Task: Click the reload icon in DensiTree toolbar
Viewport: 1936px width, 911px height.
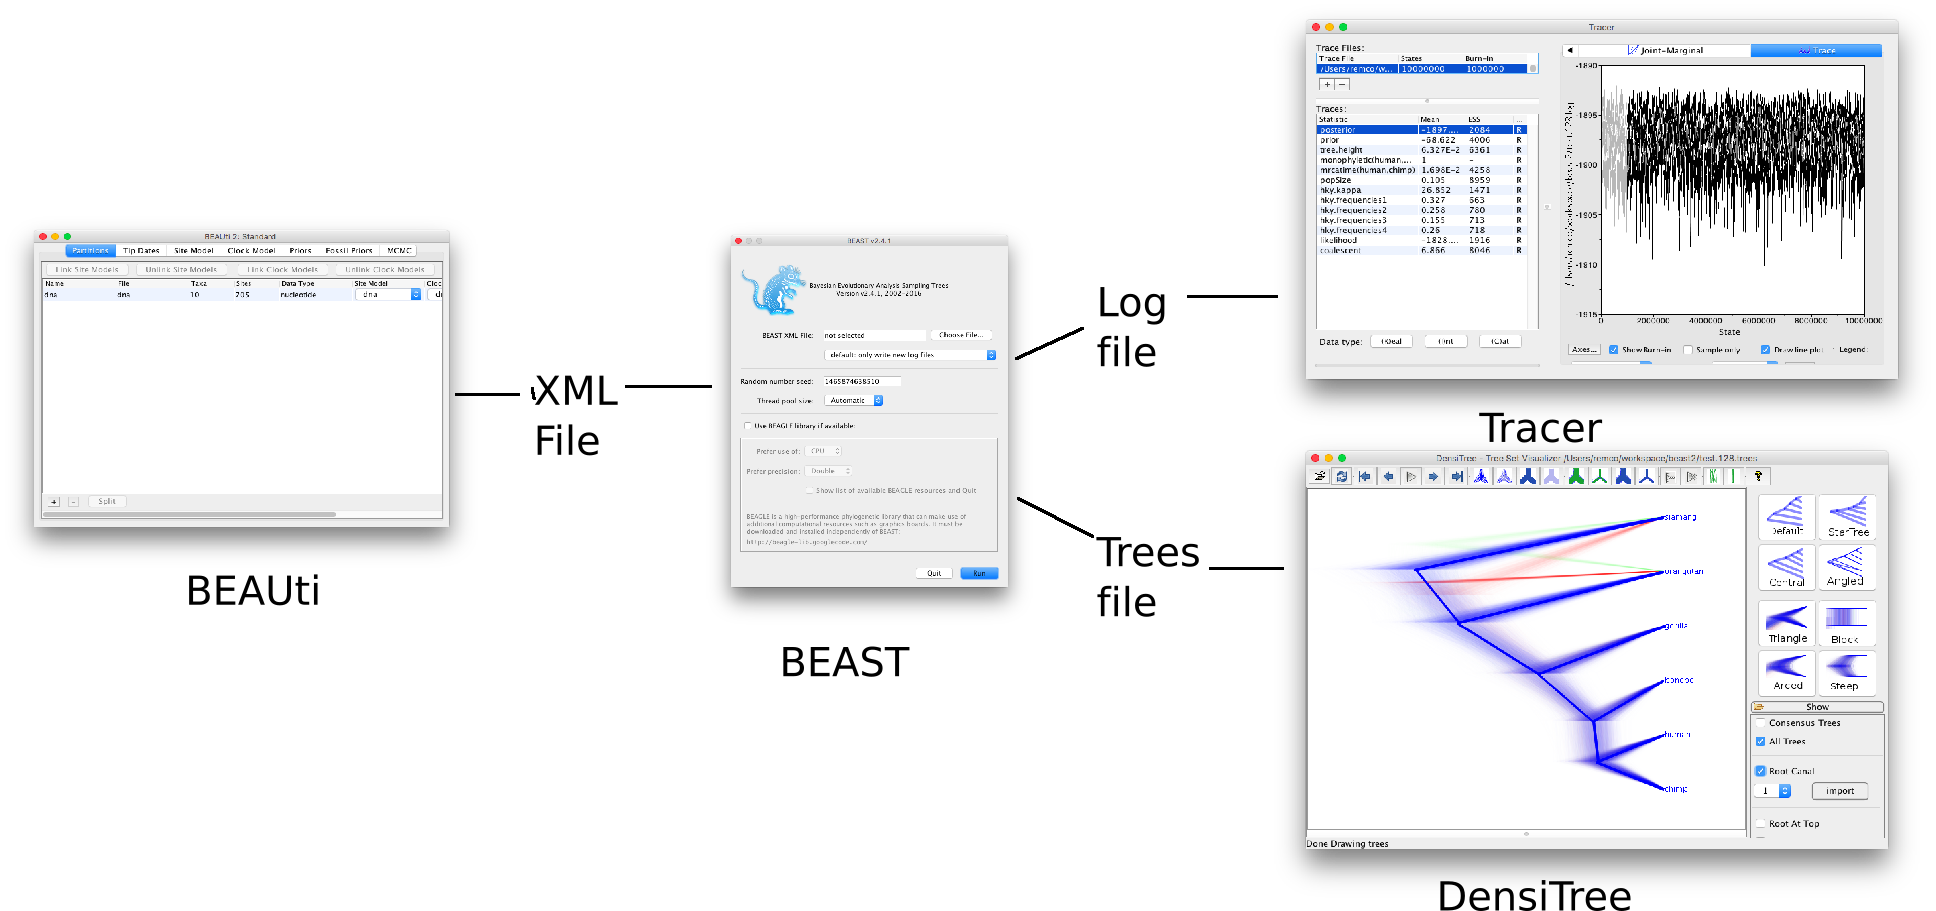Action: (1342, 477)
